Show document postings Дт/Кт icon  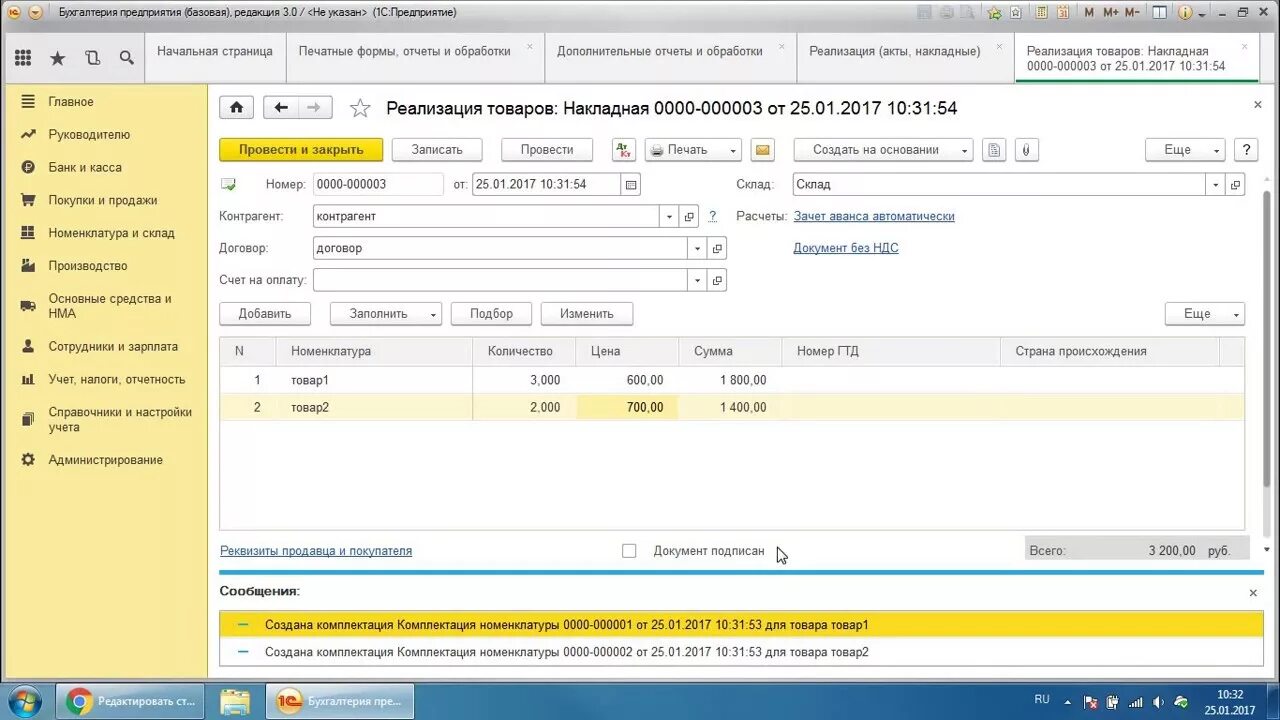point(624,150)
